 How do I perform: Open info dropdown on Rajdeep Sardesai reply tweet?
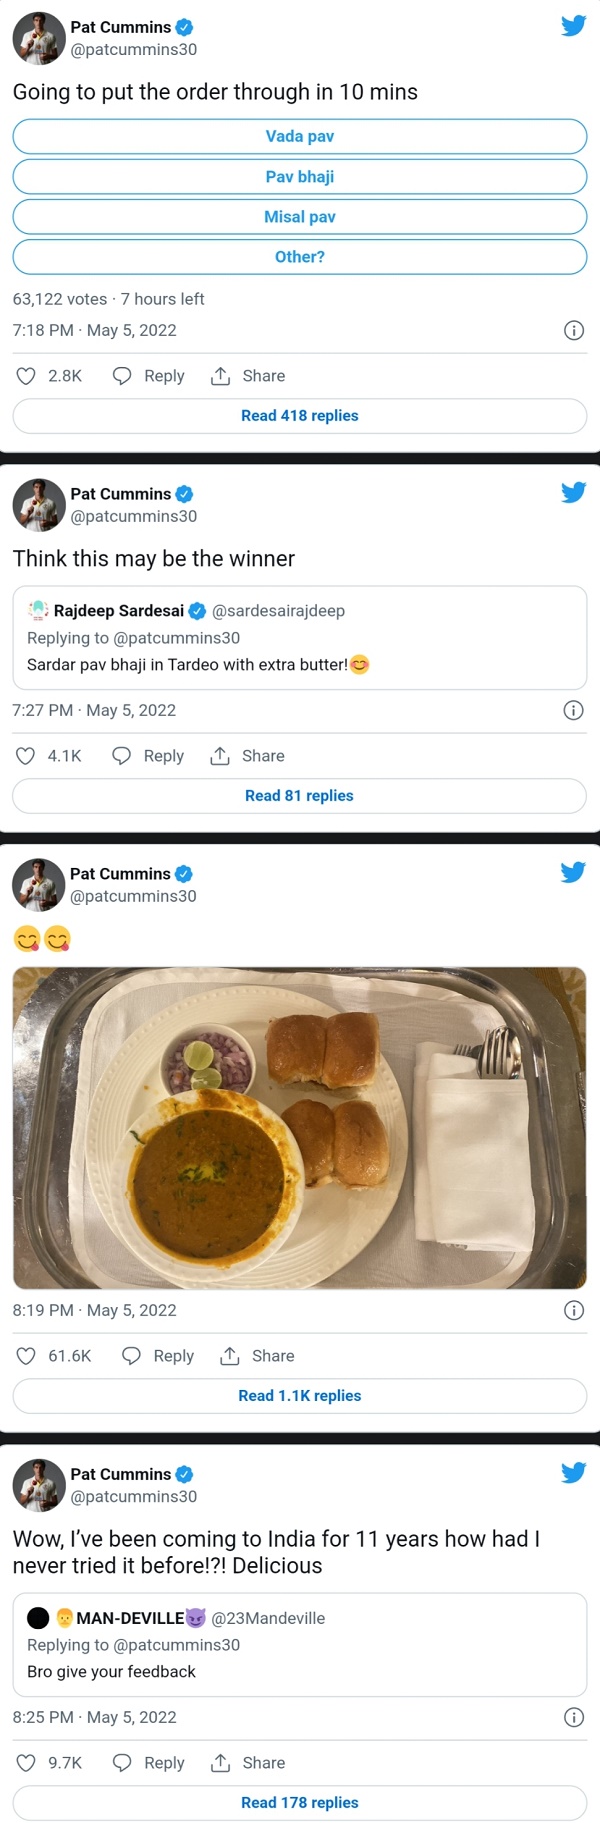pyautogui.click(x=573, y=710)
